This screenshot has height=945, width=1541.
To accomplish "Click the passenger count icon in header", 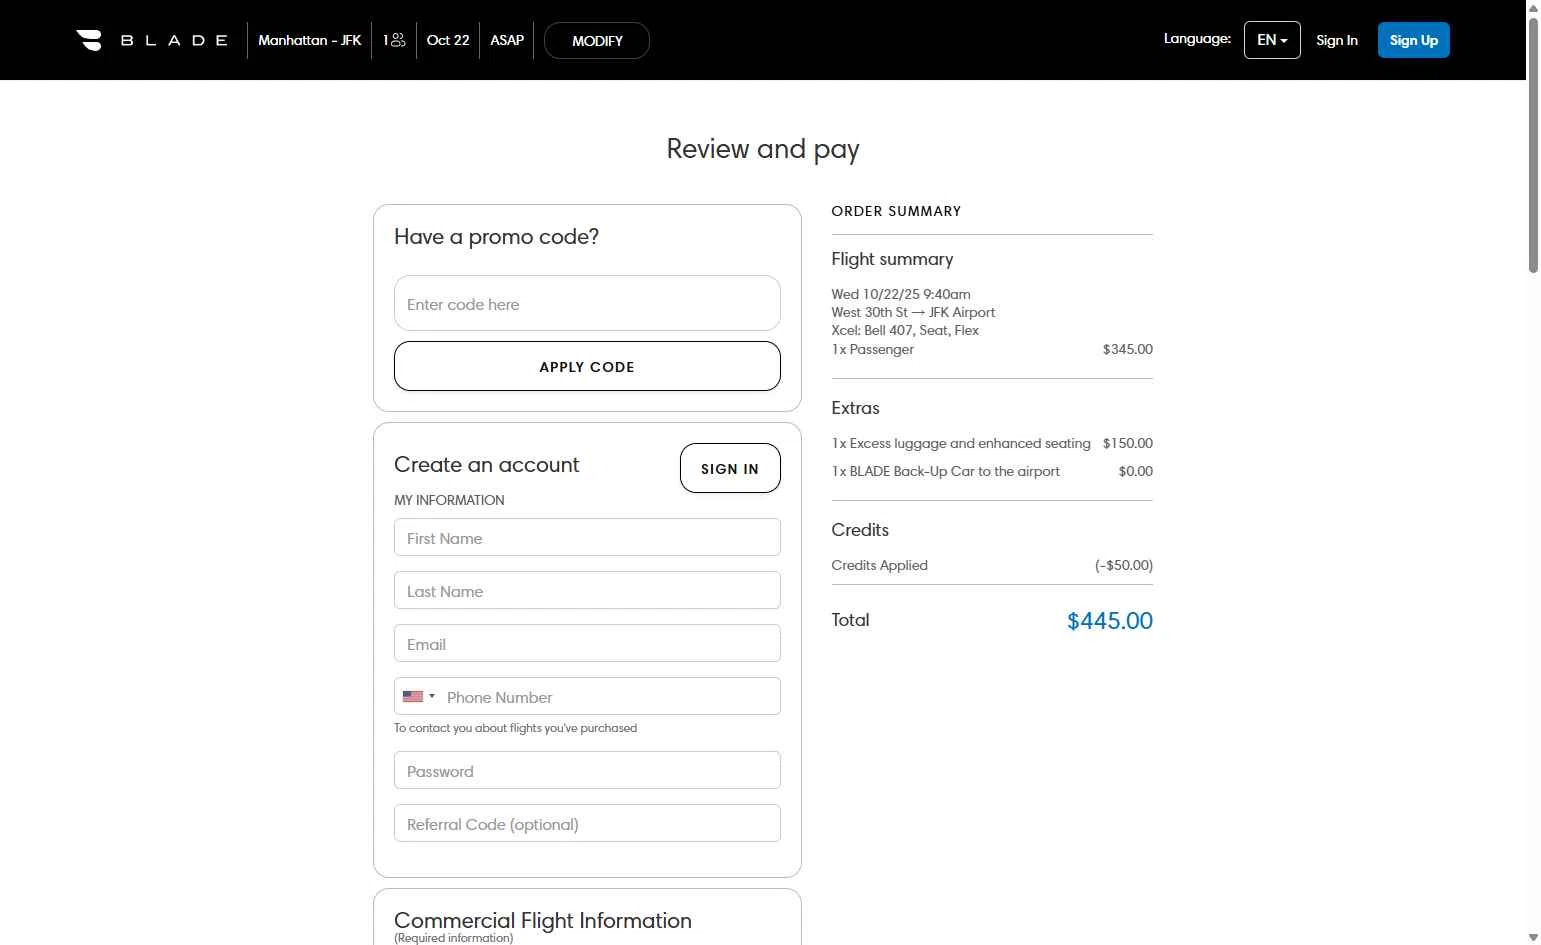I will (x=398, y=40).
